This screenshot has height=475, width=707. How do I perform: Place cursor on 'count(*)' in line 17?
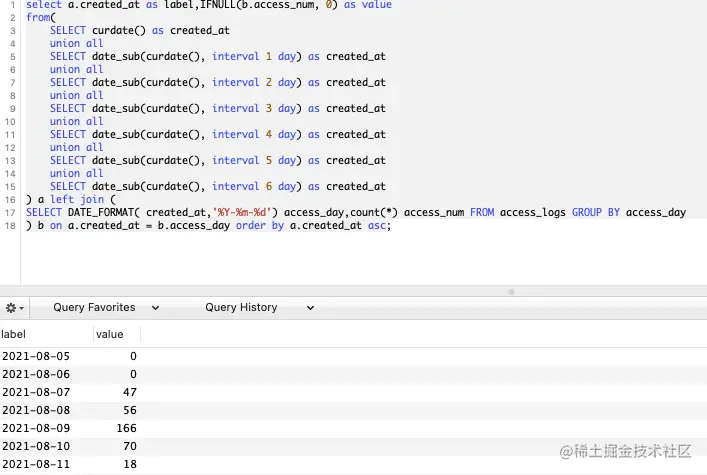point(374,212)
